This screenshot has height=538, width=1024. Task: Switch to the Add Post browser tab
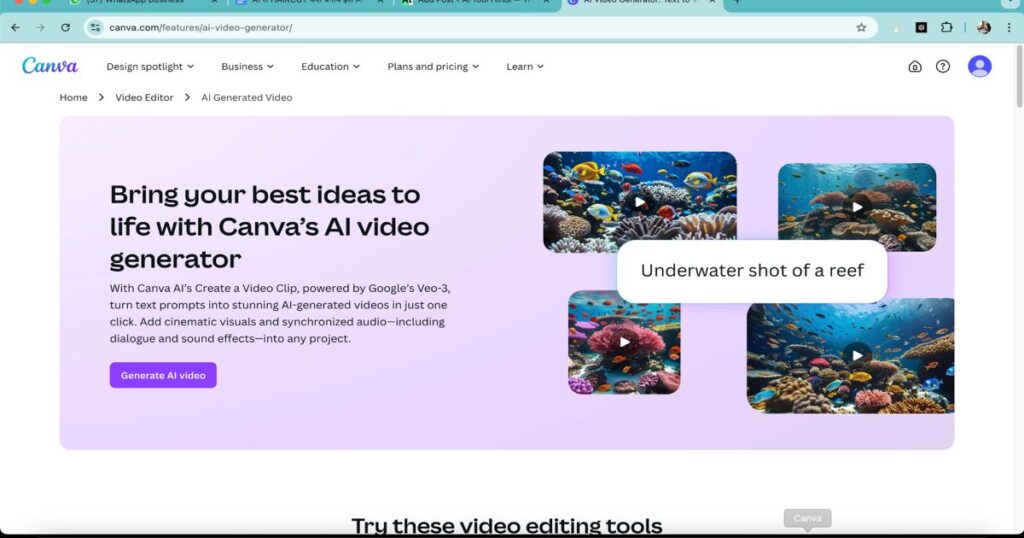477,3
